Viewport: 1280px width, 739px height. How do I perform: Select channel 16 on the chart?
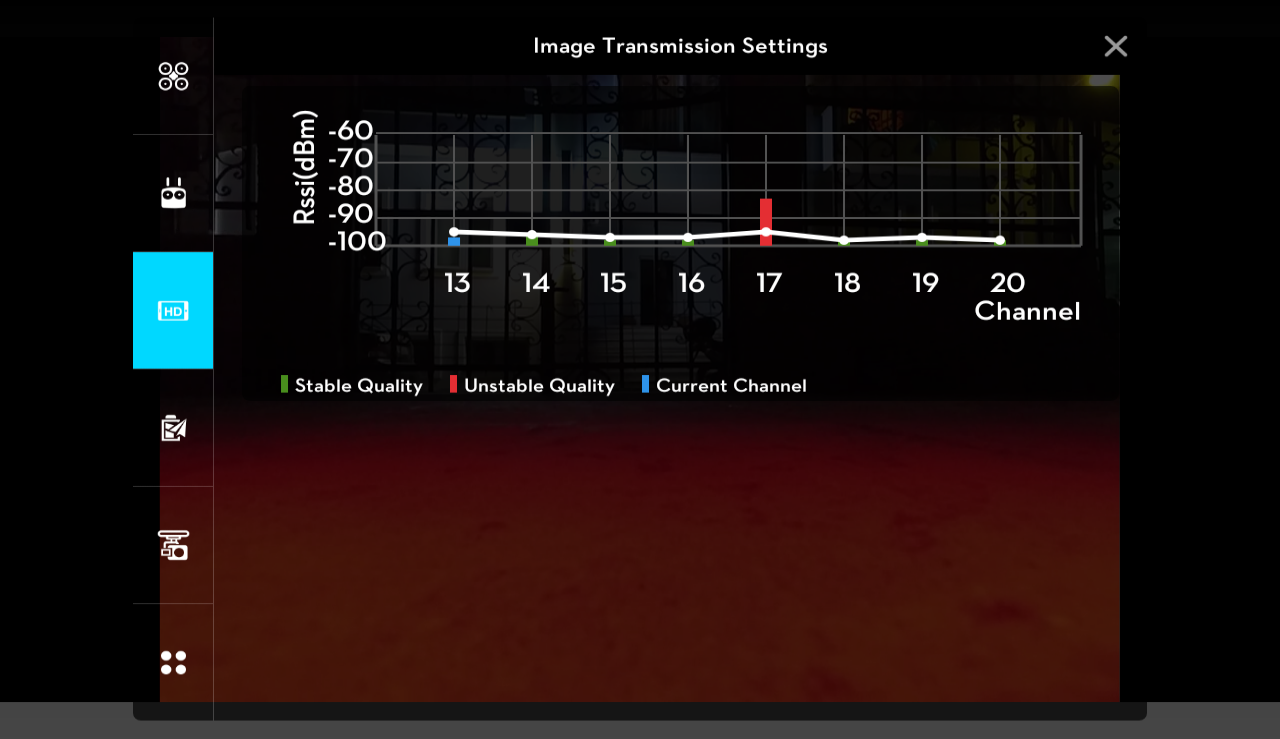point(691,283)
